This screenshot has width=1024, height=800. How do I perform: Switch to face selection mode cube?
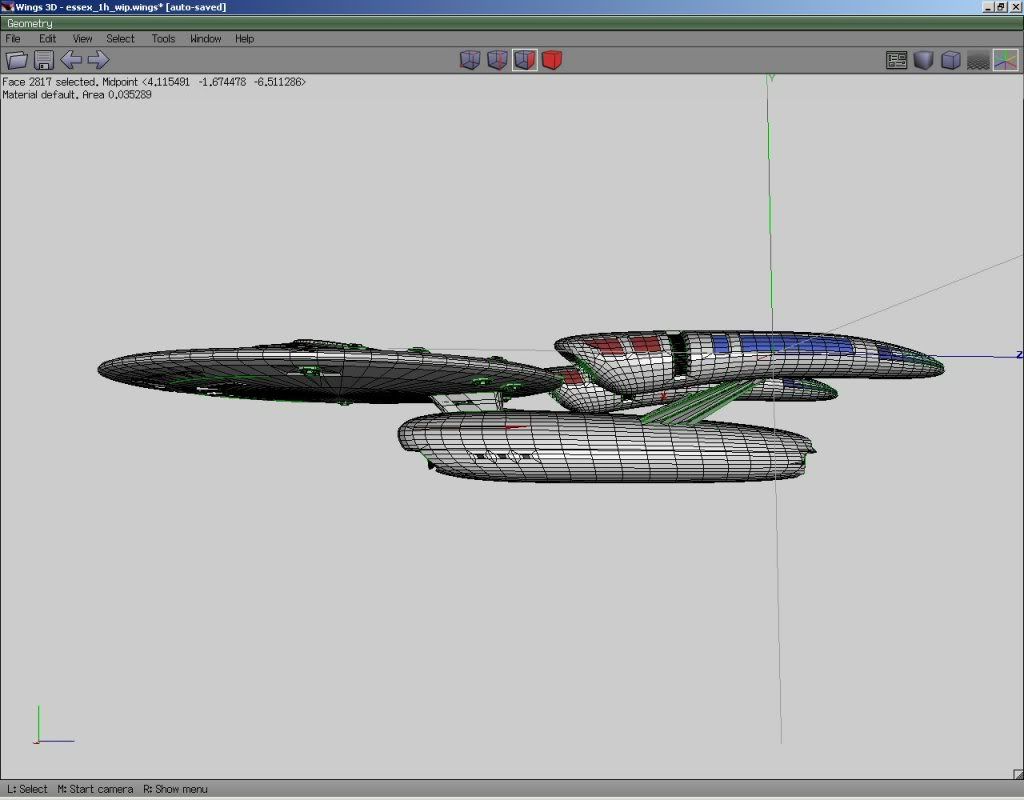[524, 60]
